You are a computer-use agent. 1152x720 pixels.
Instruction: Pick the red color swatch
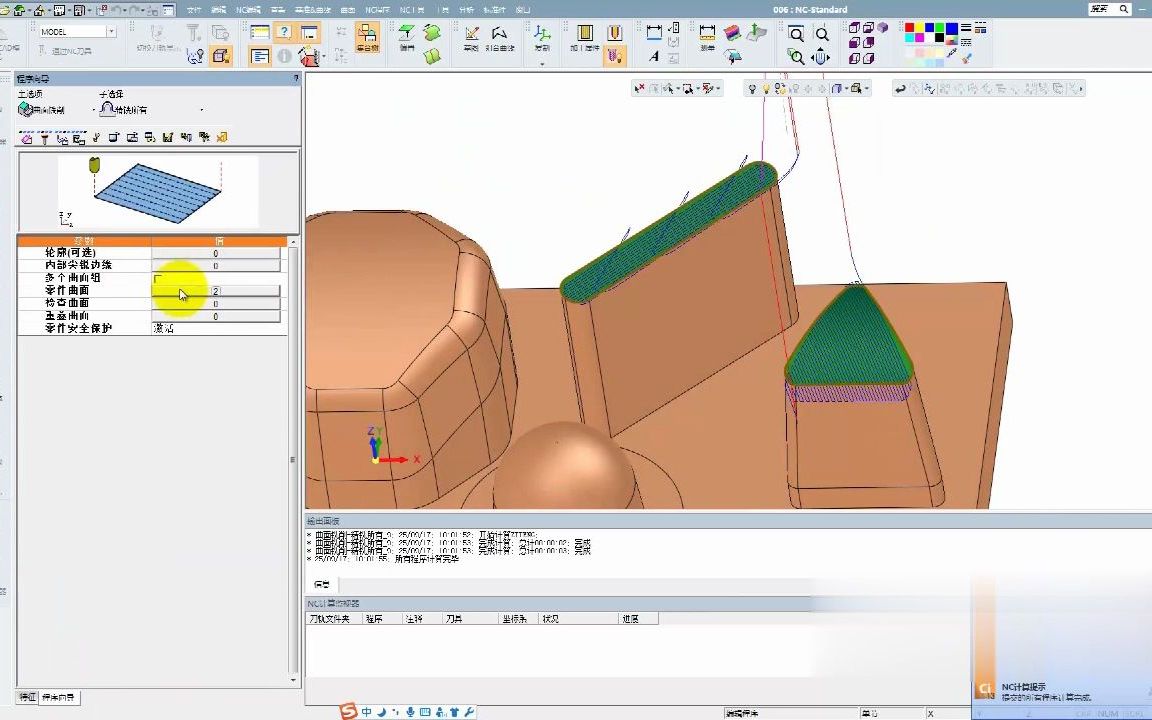(x=911, y=28)
